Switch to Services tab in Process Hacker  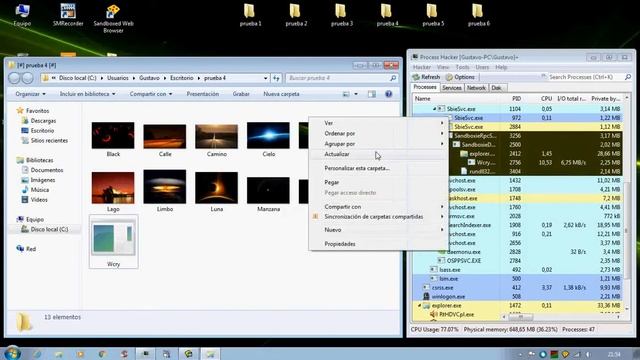click(451, 88)
